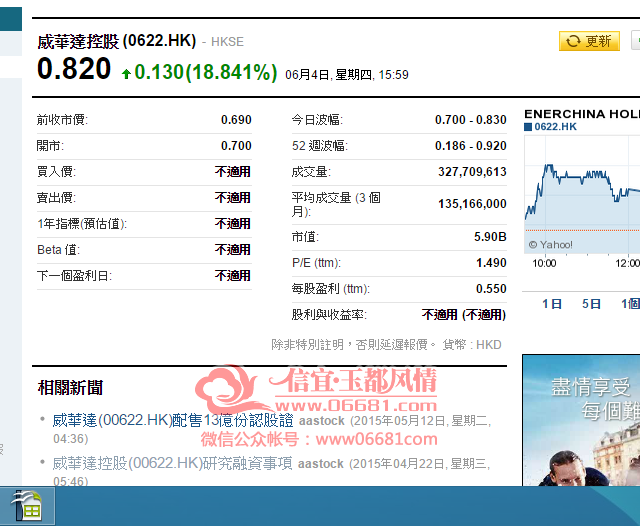Click the 買入價 label

[56, 172]
